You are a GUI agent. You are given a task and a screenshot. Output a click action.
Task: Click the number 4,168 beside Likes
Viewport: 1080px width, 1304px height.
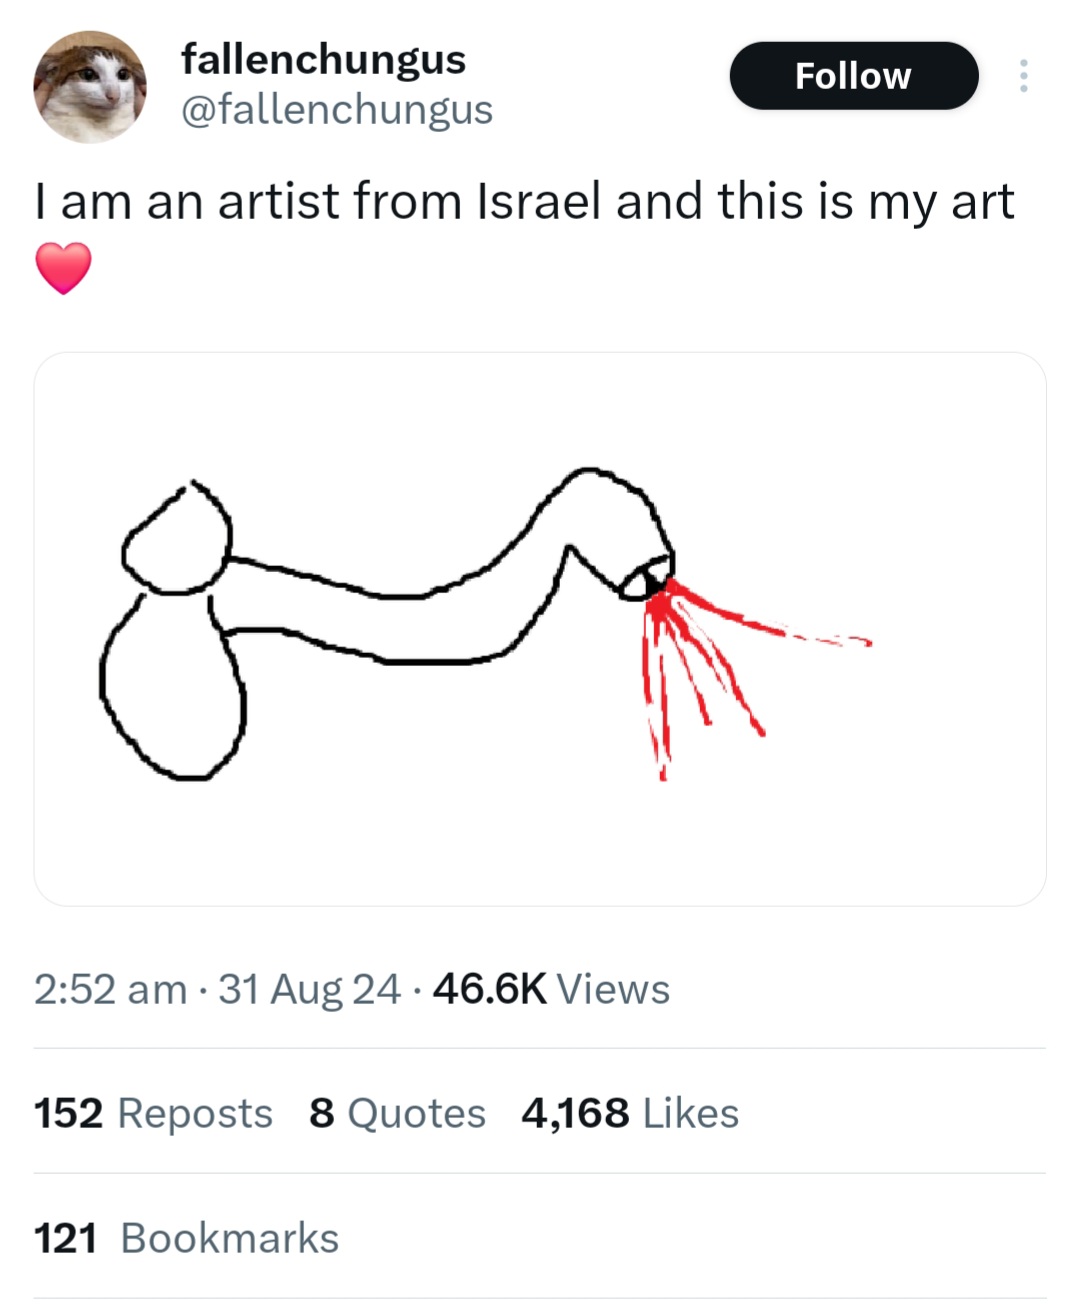pyautogui.click(x=575, y=1113)
